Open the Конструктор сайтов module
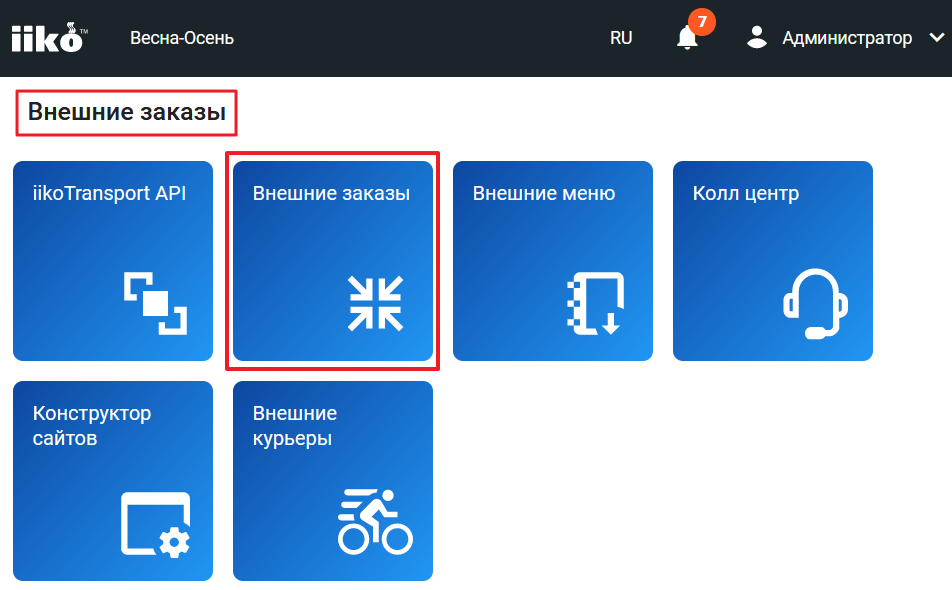Screen dimensions: 952x590 click(112, 480)
